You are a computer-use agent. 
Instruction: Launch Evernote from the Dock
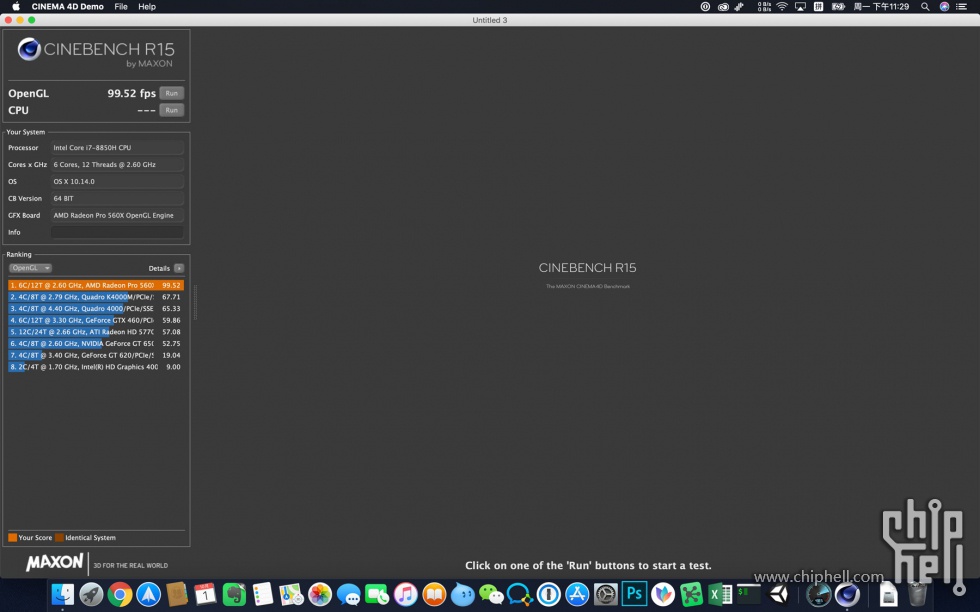[x=234, y=594]
